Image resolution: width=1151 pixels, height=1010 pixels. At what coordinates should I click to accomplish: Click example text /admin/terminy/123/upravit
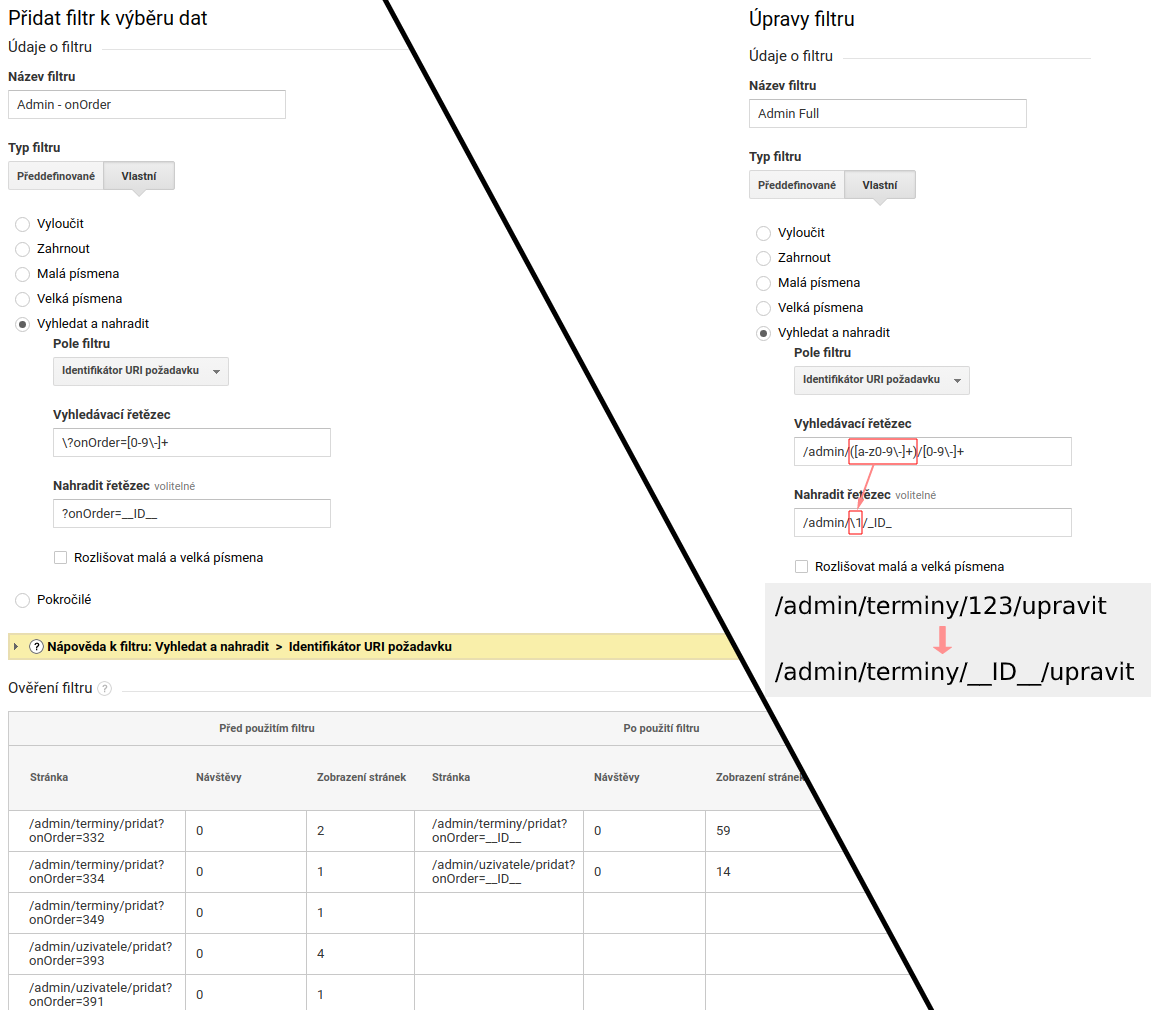(940, 606)
